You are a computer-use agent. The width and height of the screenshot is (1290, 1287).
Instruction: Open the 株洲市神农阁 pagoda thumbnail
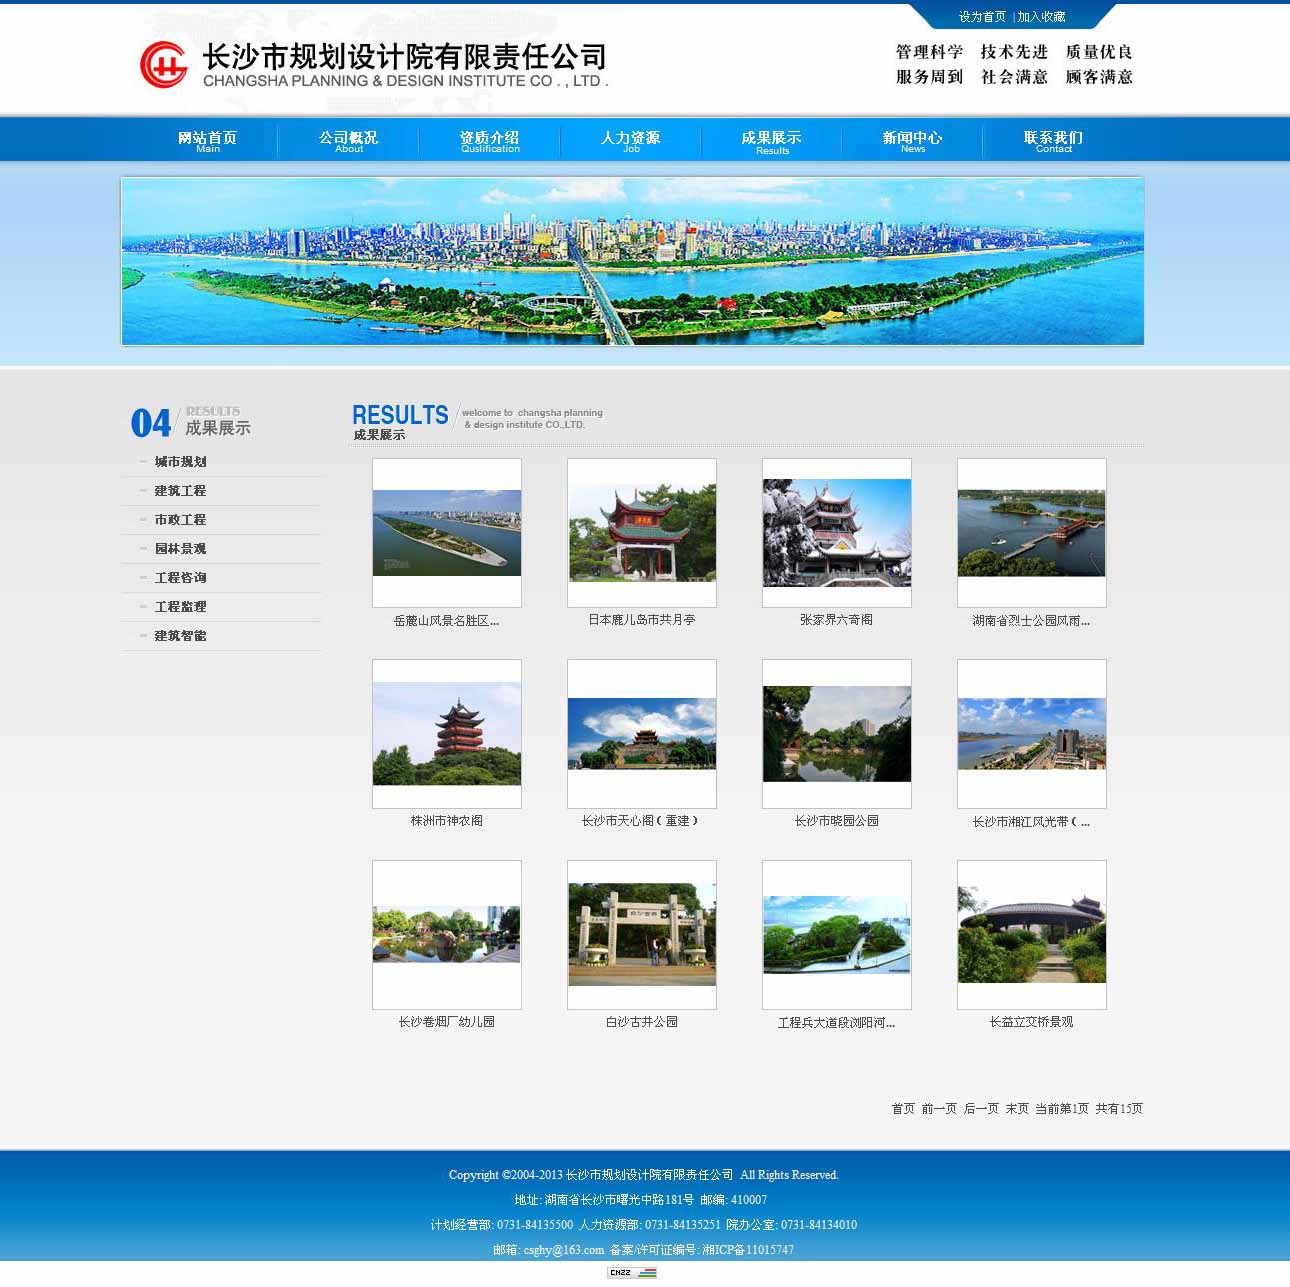446,734
